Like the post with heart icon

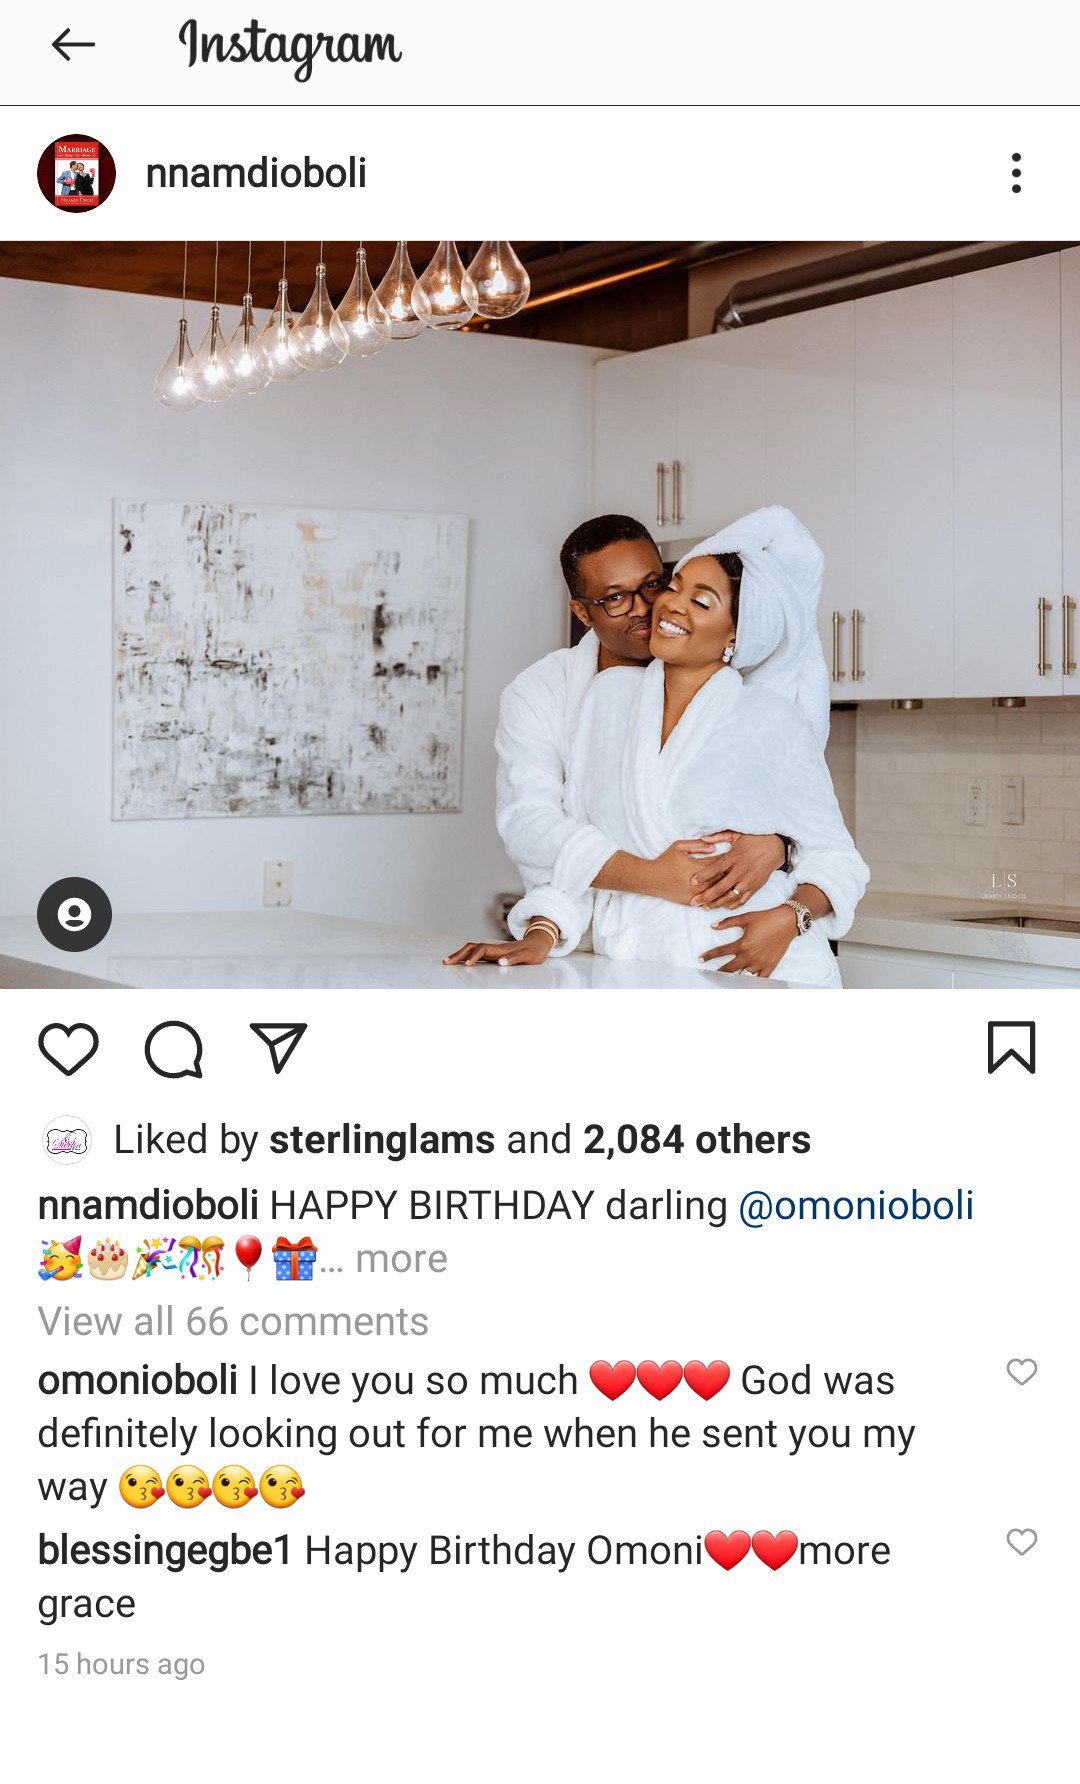pos(68,1049)
